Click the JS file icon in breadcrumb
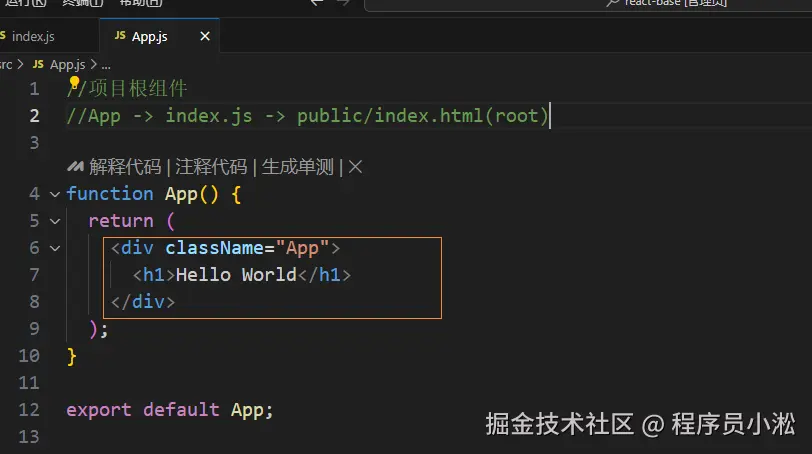Screen dimensions: 812x454 coord(38,64)
